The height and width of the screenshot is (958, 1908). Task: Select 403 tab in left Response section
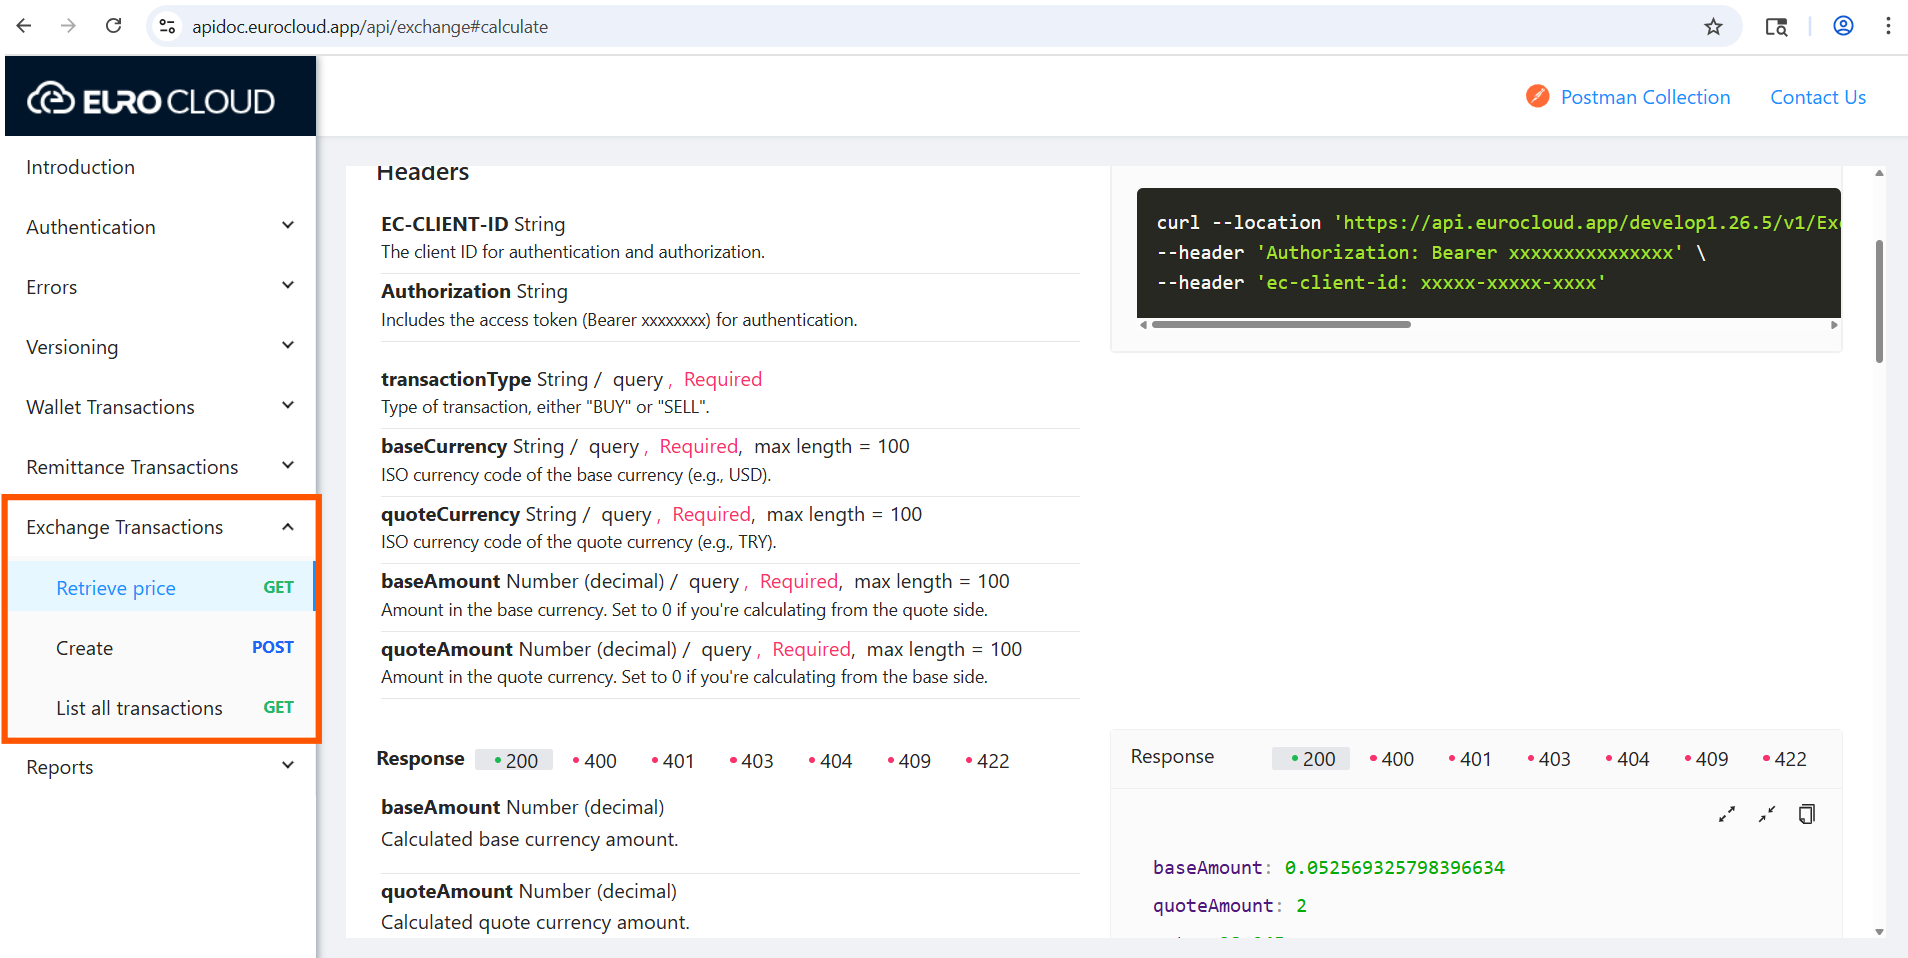point(751,761)
